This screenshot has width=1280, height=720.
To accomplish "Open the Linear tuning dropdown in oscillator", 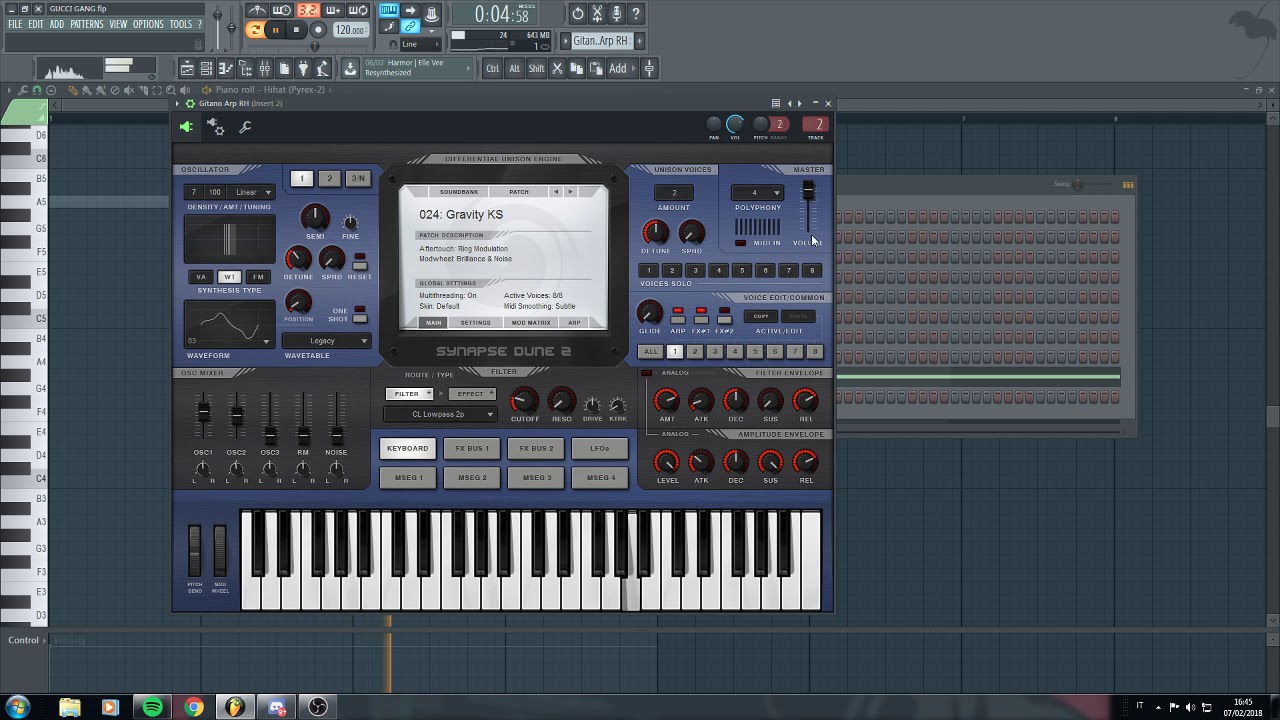I will click(x=251, y=192).
